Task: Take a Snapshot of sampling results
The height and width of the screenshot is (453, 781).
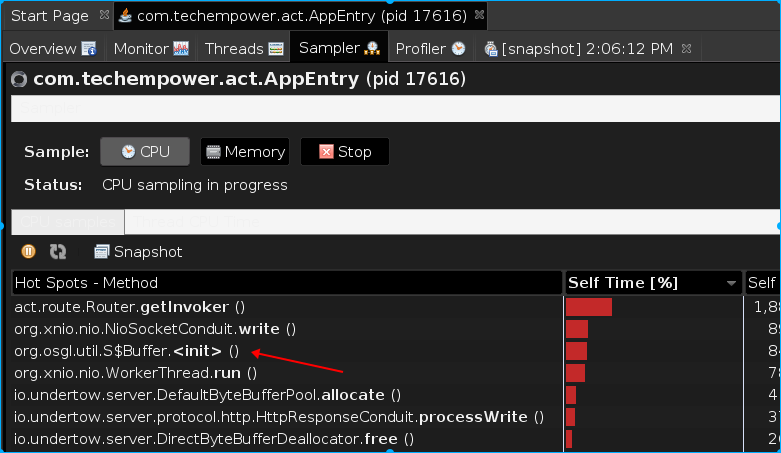Action: click(x=138, y=252)
